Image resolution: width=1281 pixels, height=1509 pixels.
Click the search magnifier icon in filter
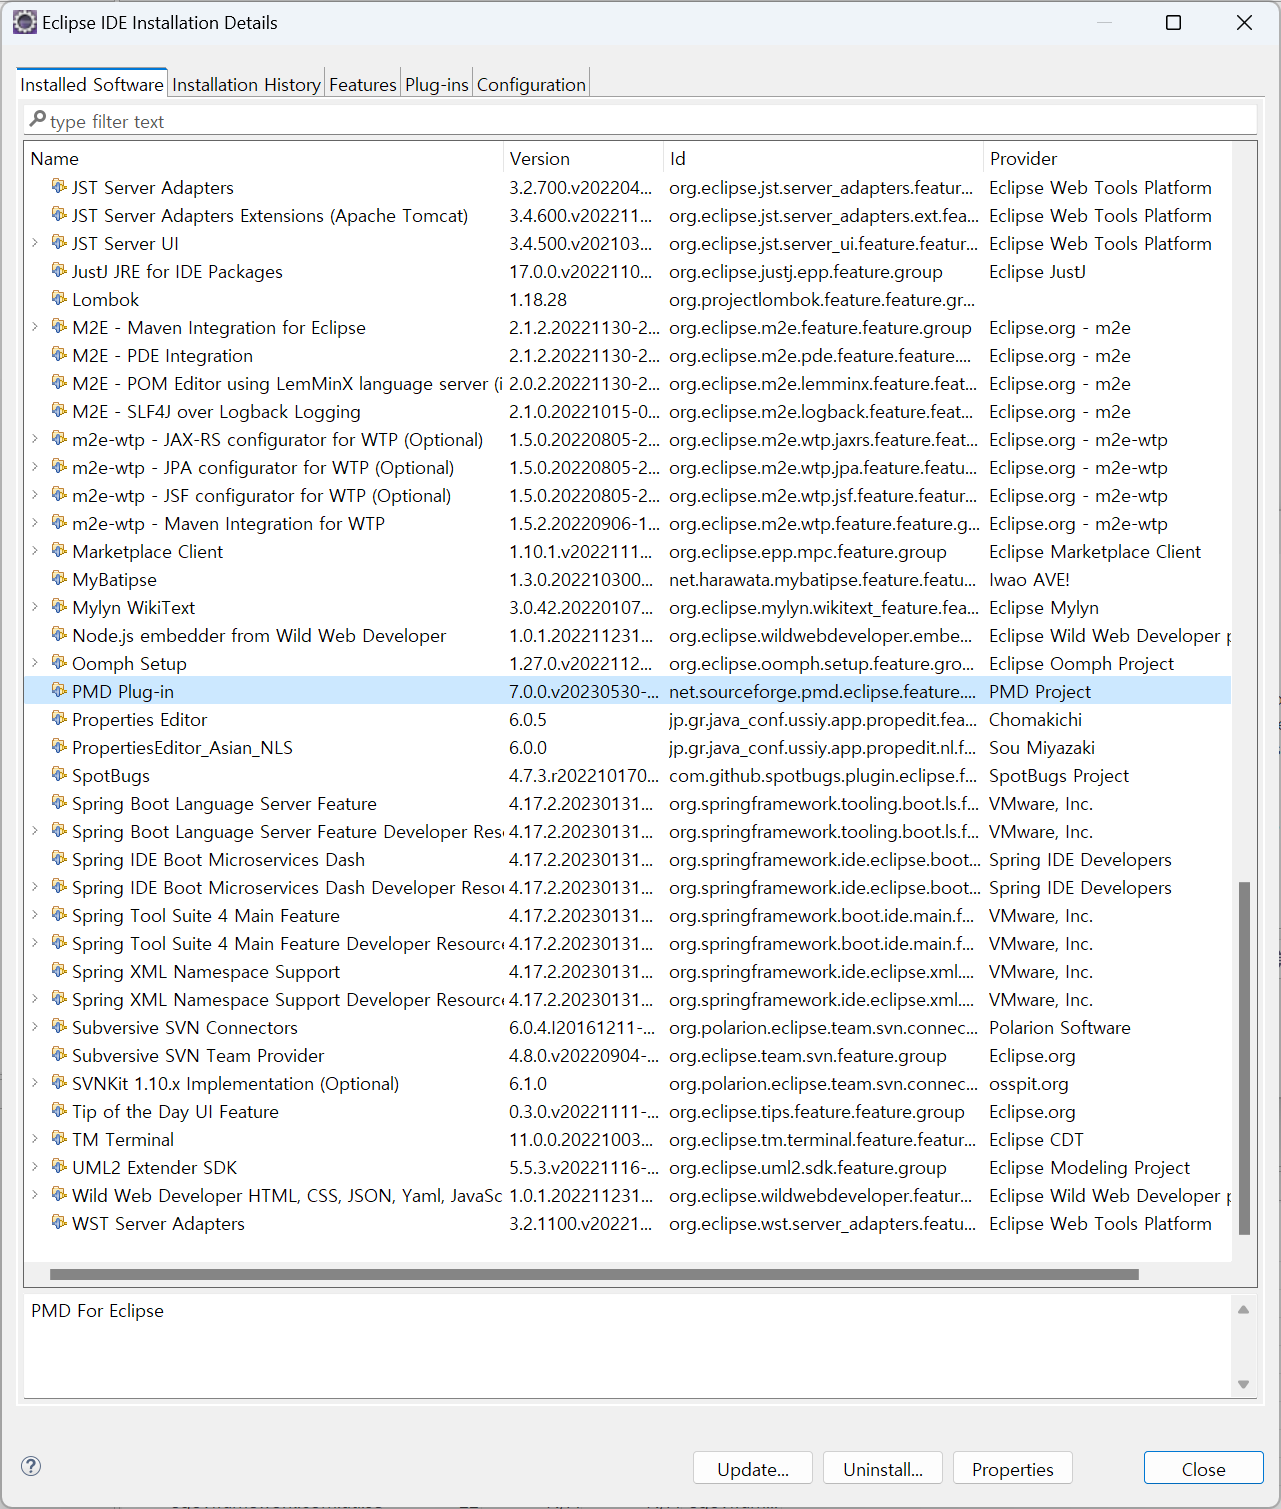[38, 120]
